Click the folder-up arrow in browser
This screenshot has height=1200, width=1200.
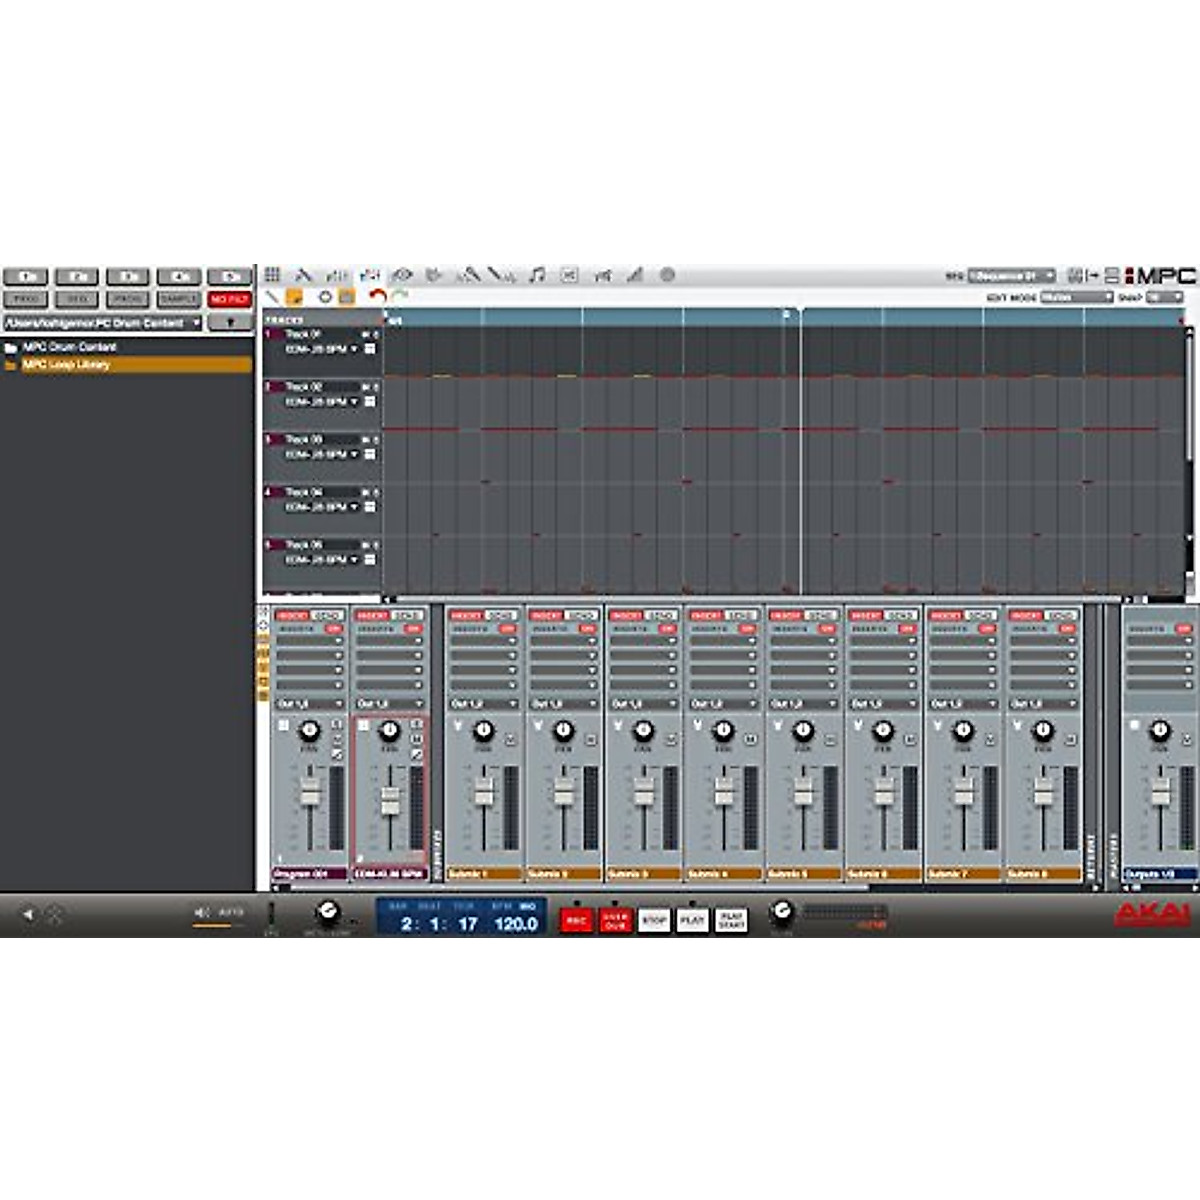tap(230, 323)
